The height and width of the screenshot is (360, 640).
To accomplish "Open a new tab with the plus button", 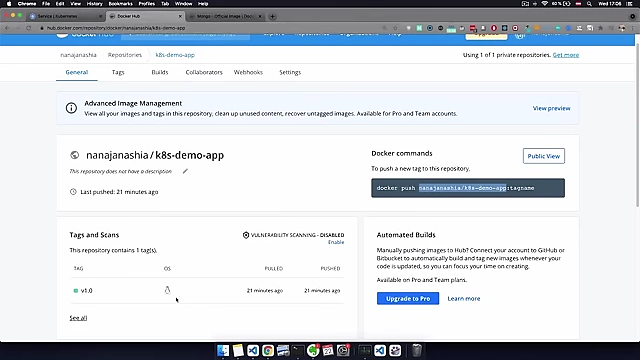I will (x=272, y=16).
